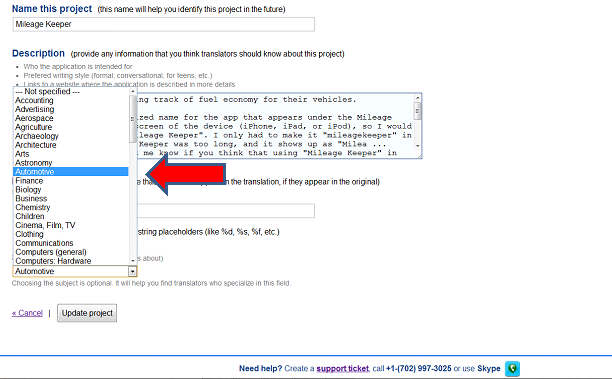Open the support ticket link
This screenshot has height=379, width=612.
(x=343, y=368)
